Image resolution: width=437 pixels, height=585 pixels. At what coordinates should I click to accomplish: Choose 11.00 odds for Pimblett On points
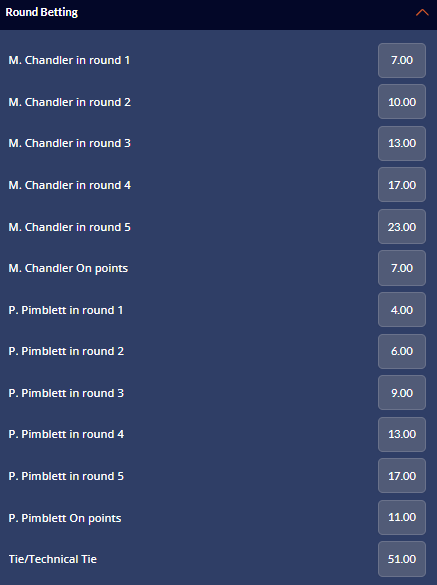click(402, 517)
